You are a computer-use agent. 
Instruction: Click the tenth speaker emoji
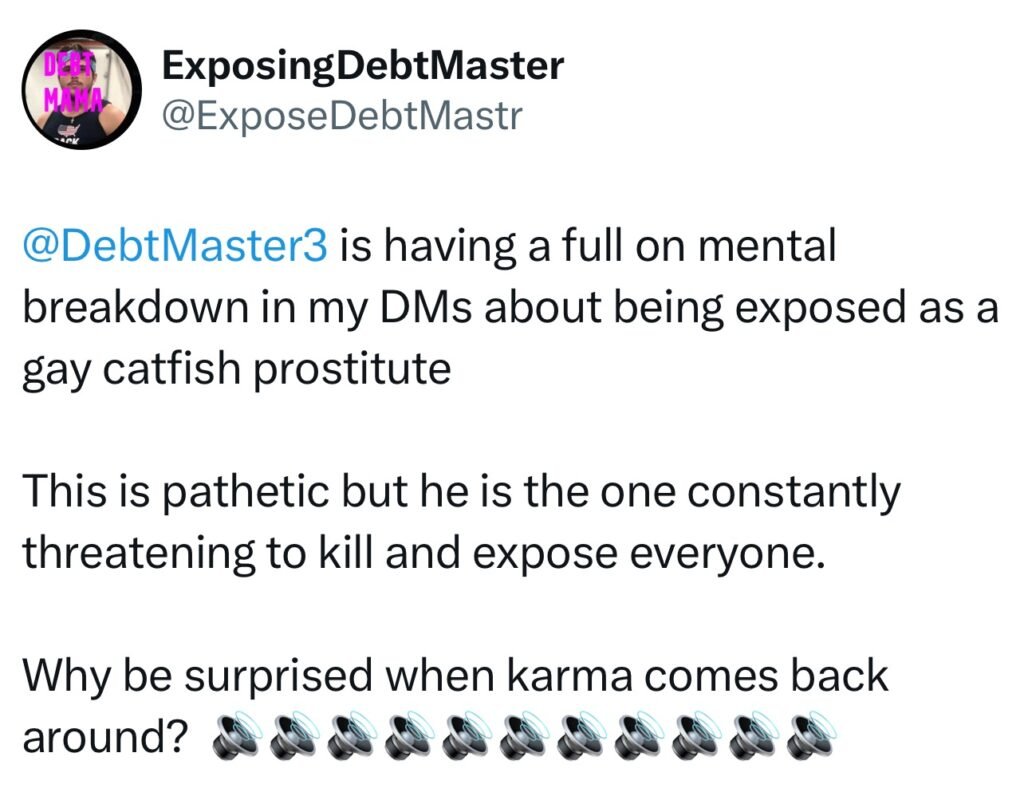point(745,736)
